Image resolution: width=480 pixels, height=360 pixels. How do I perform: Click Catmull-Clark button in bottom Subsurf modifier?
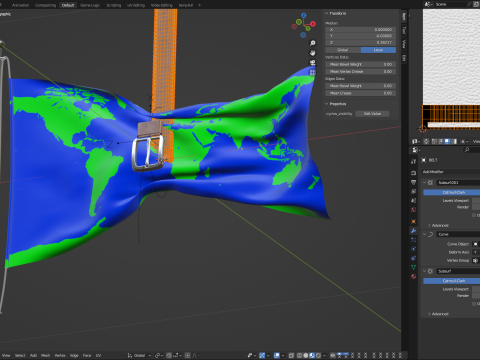(452, 281)
